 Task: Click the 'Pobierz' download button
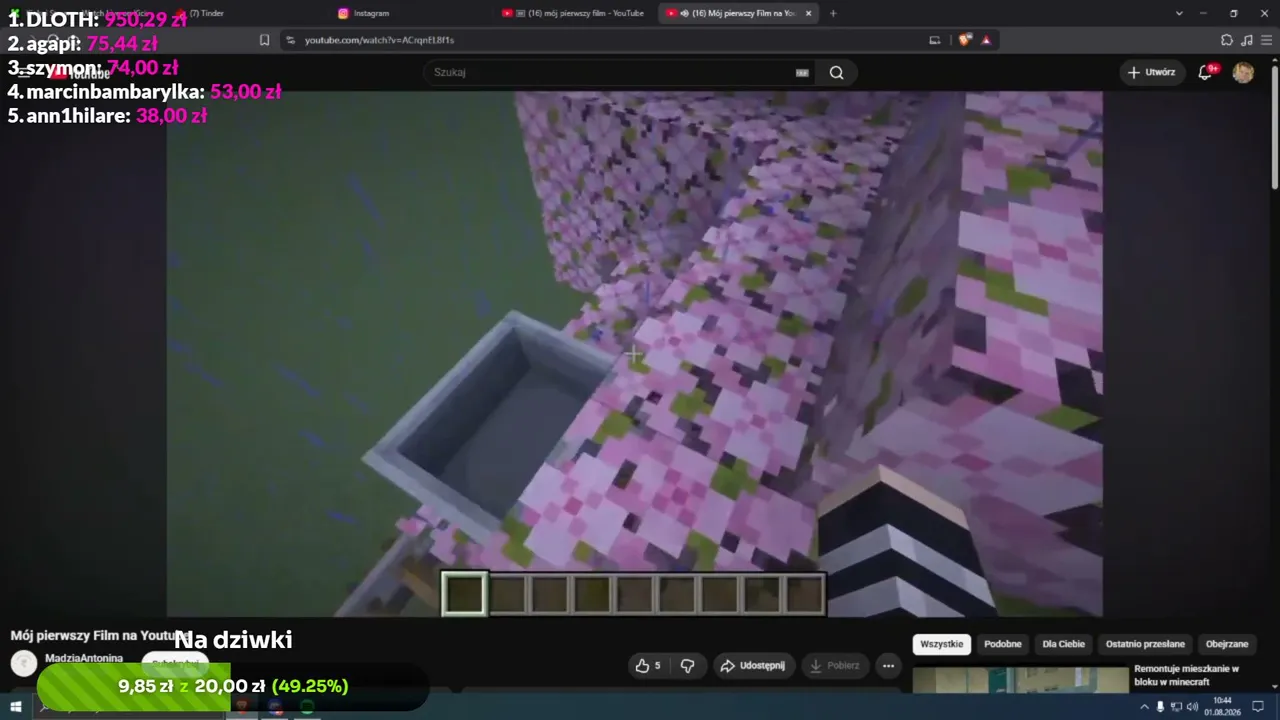click(834, 666)
